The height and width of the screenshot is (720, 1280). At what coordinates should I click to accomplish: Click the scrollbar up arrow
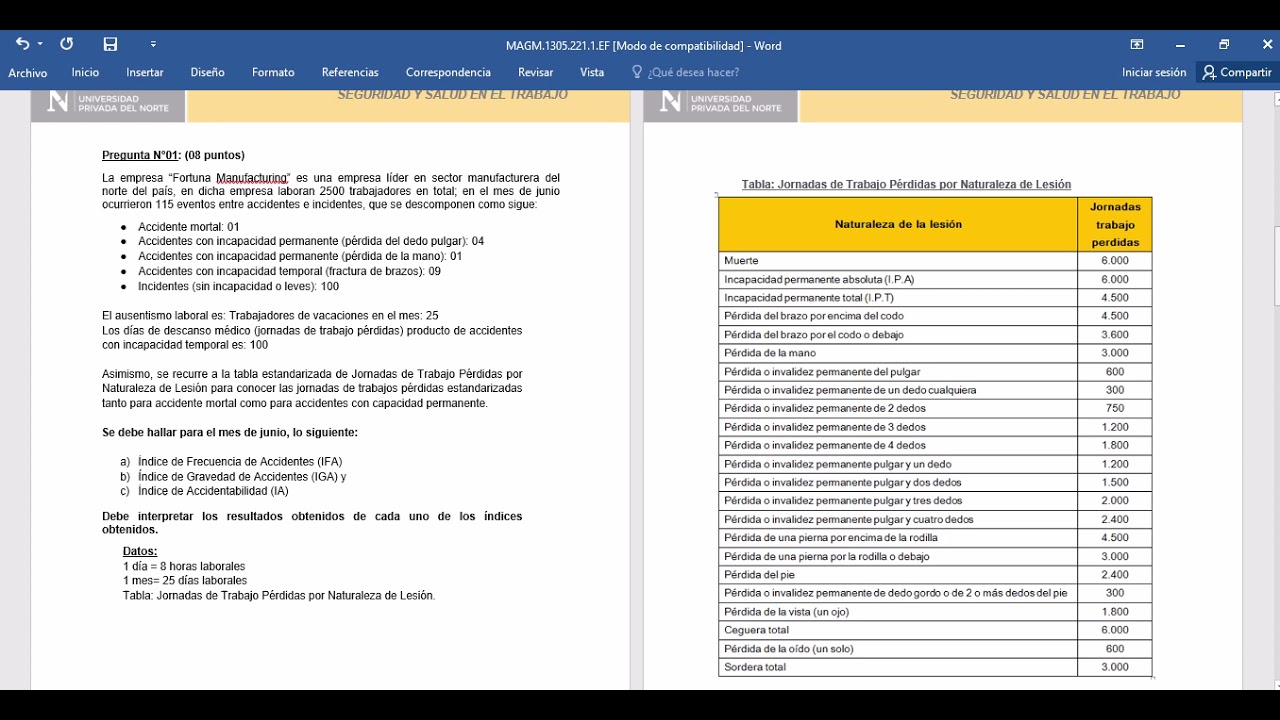[1276, 99]
